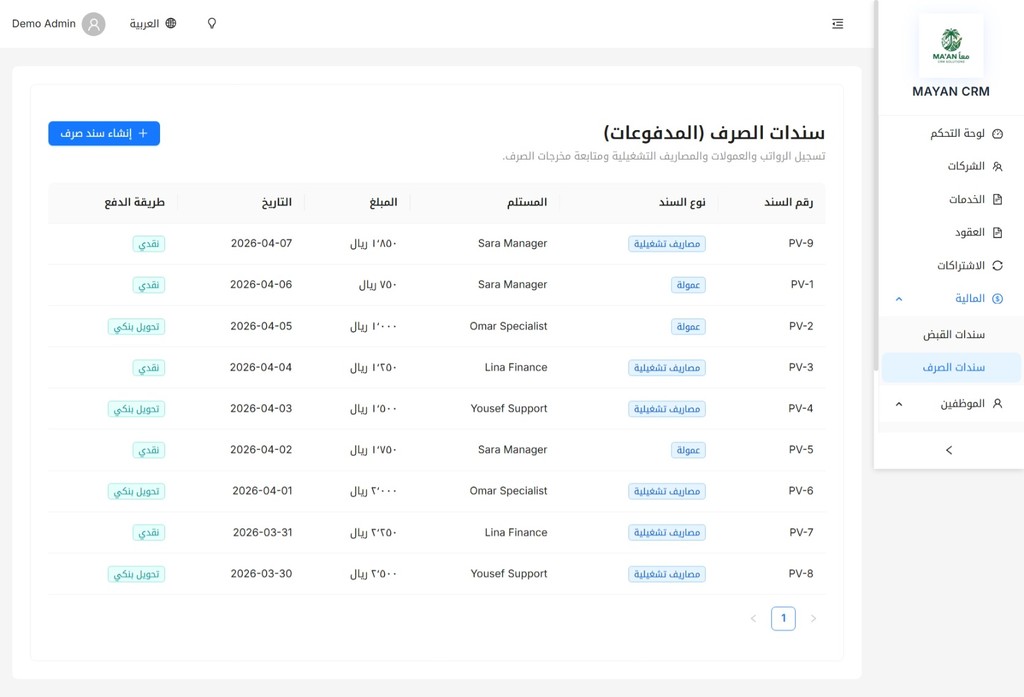Click the MA'AN logo image
The width and height of the screenshot is (1024, 697).
pyautogui.click(x=951, y=46)
